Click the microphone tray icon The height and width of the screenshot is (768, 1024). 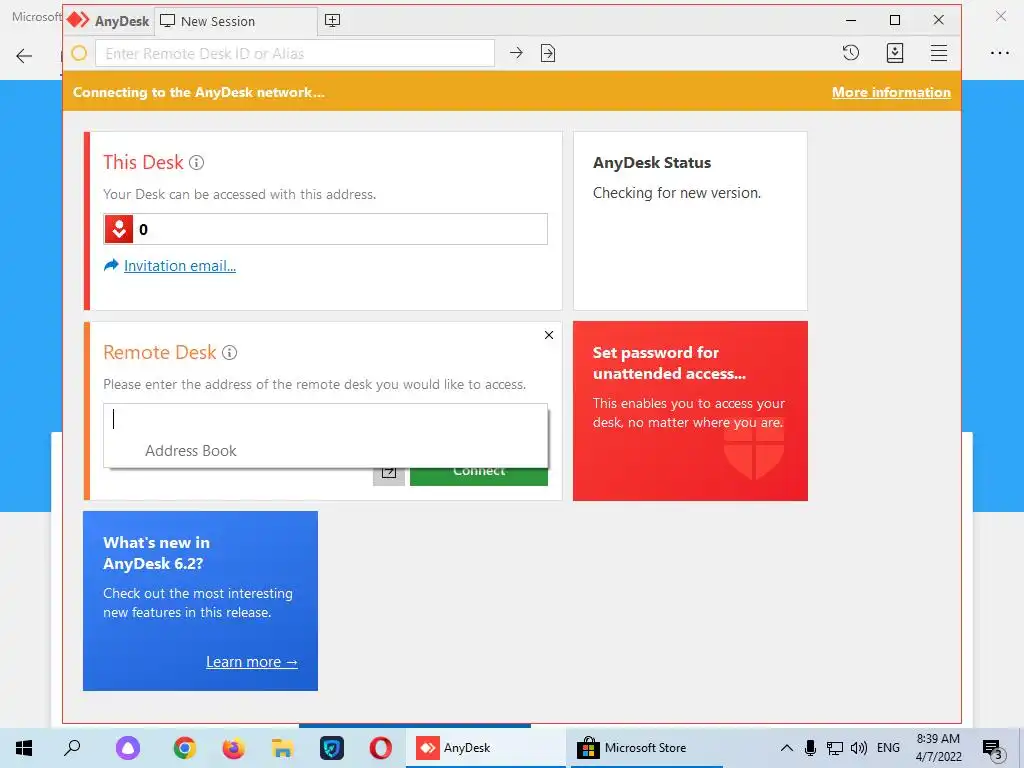pos(810,748)
